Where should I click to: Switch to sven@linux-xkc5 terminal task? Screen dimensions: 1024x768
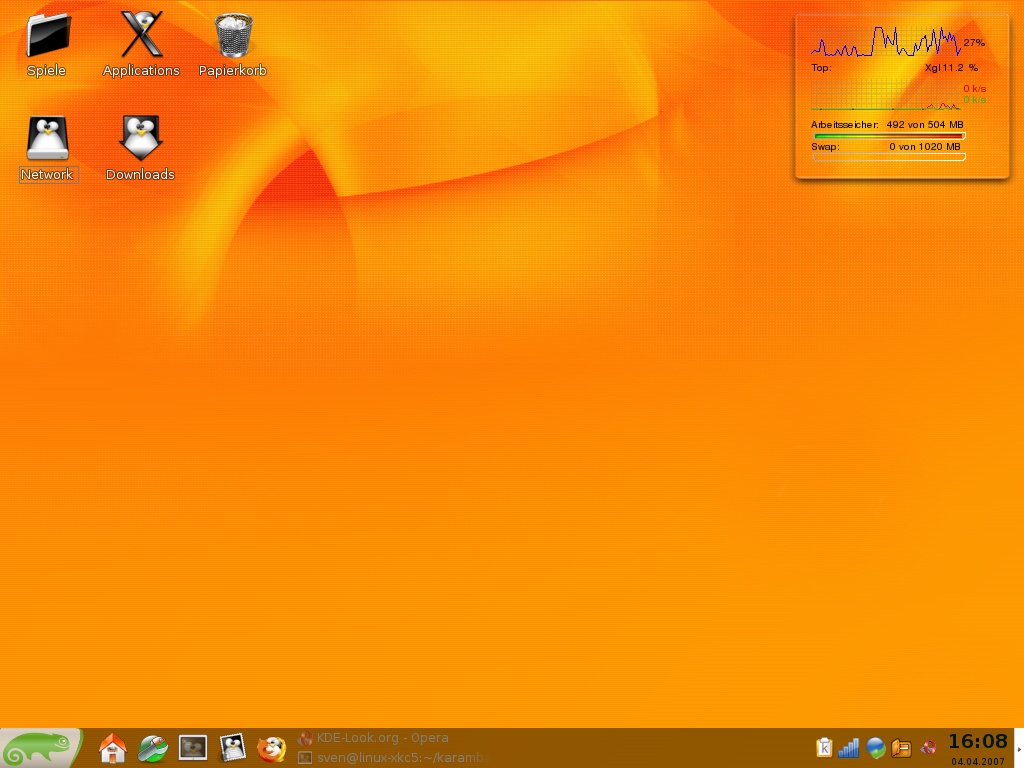(x=393, y=758)
